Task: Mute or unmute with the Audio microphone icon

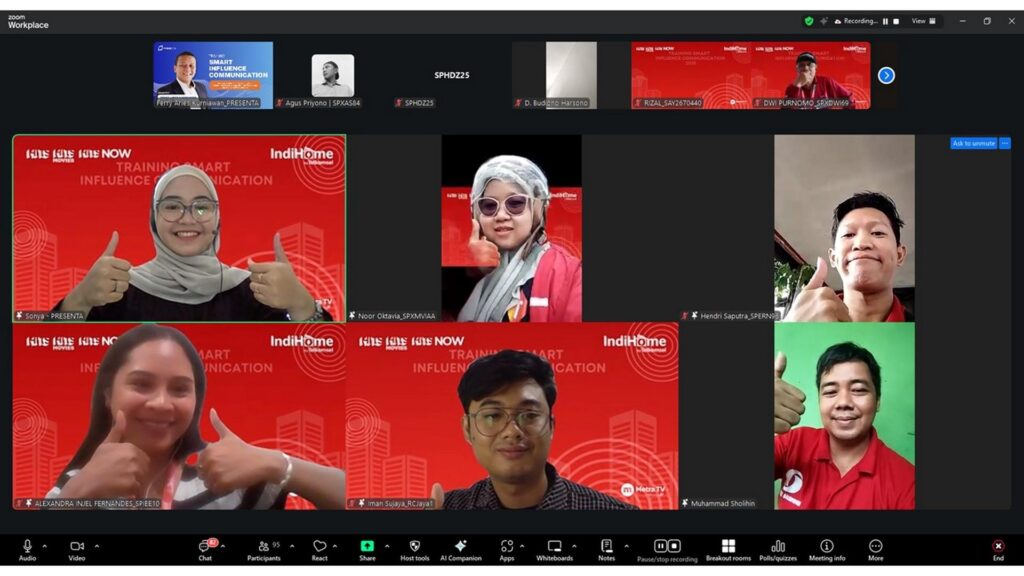Action: [27, 550]
